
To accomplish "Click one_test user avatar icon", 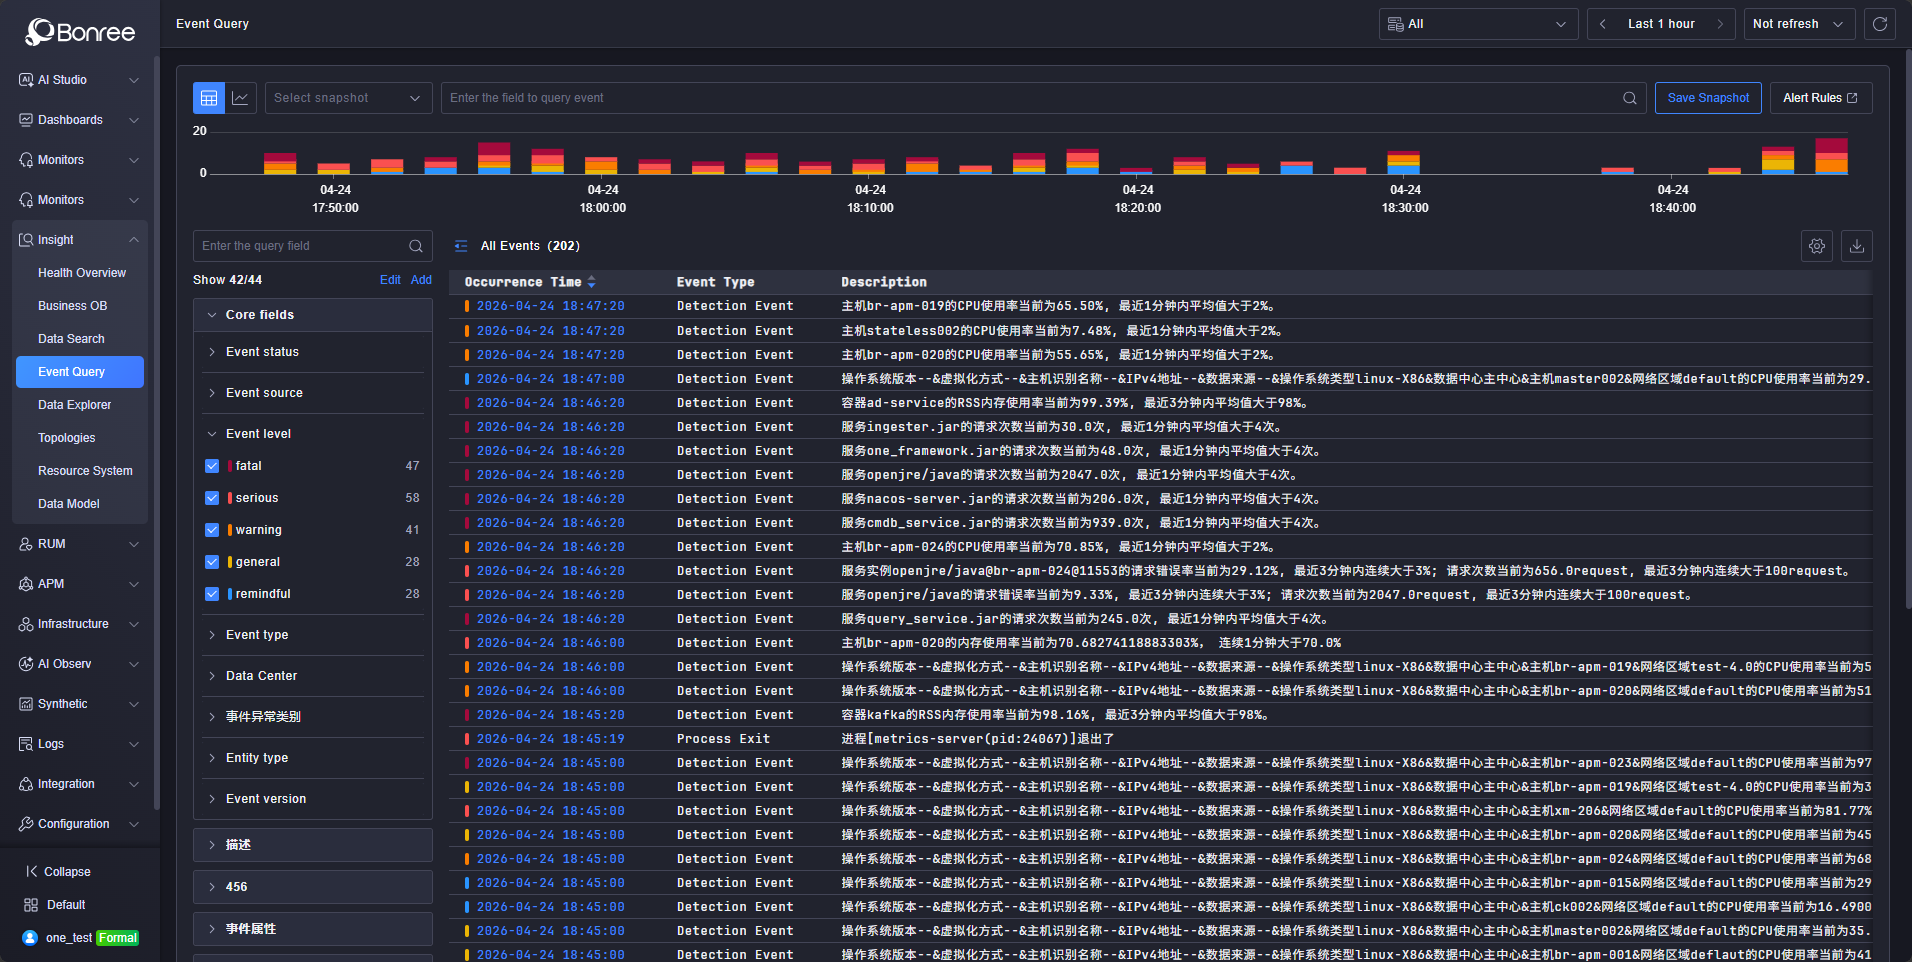I will [30, 938].
